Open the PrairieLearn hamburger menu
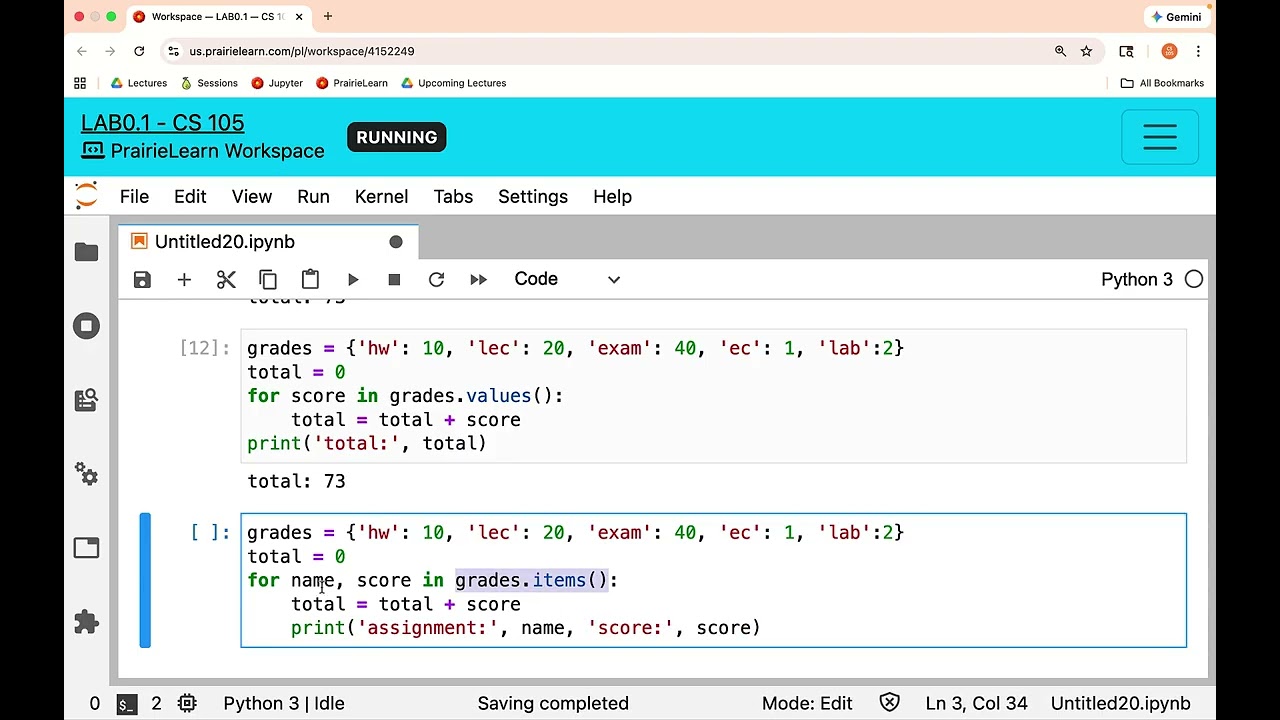Image resolution: width=1280 pixels, height=720 pixels. click(x=1160, y=137)
